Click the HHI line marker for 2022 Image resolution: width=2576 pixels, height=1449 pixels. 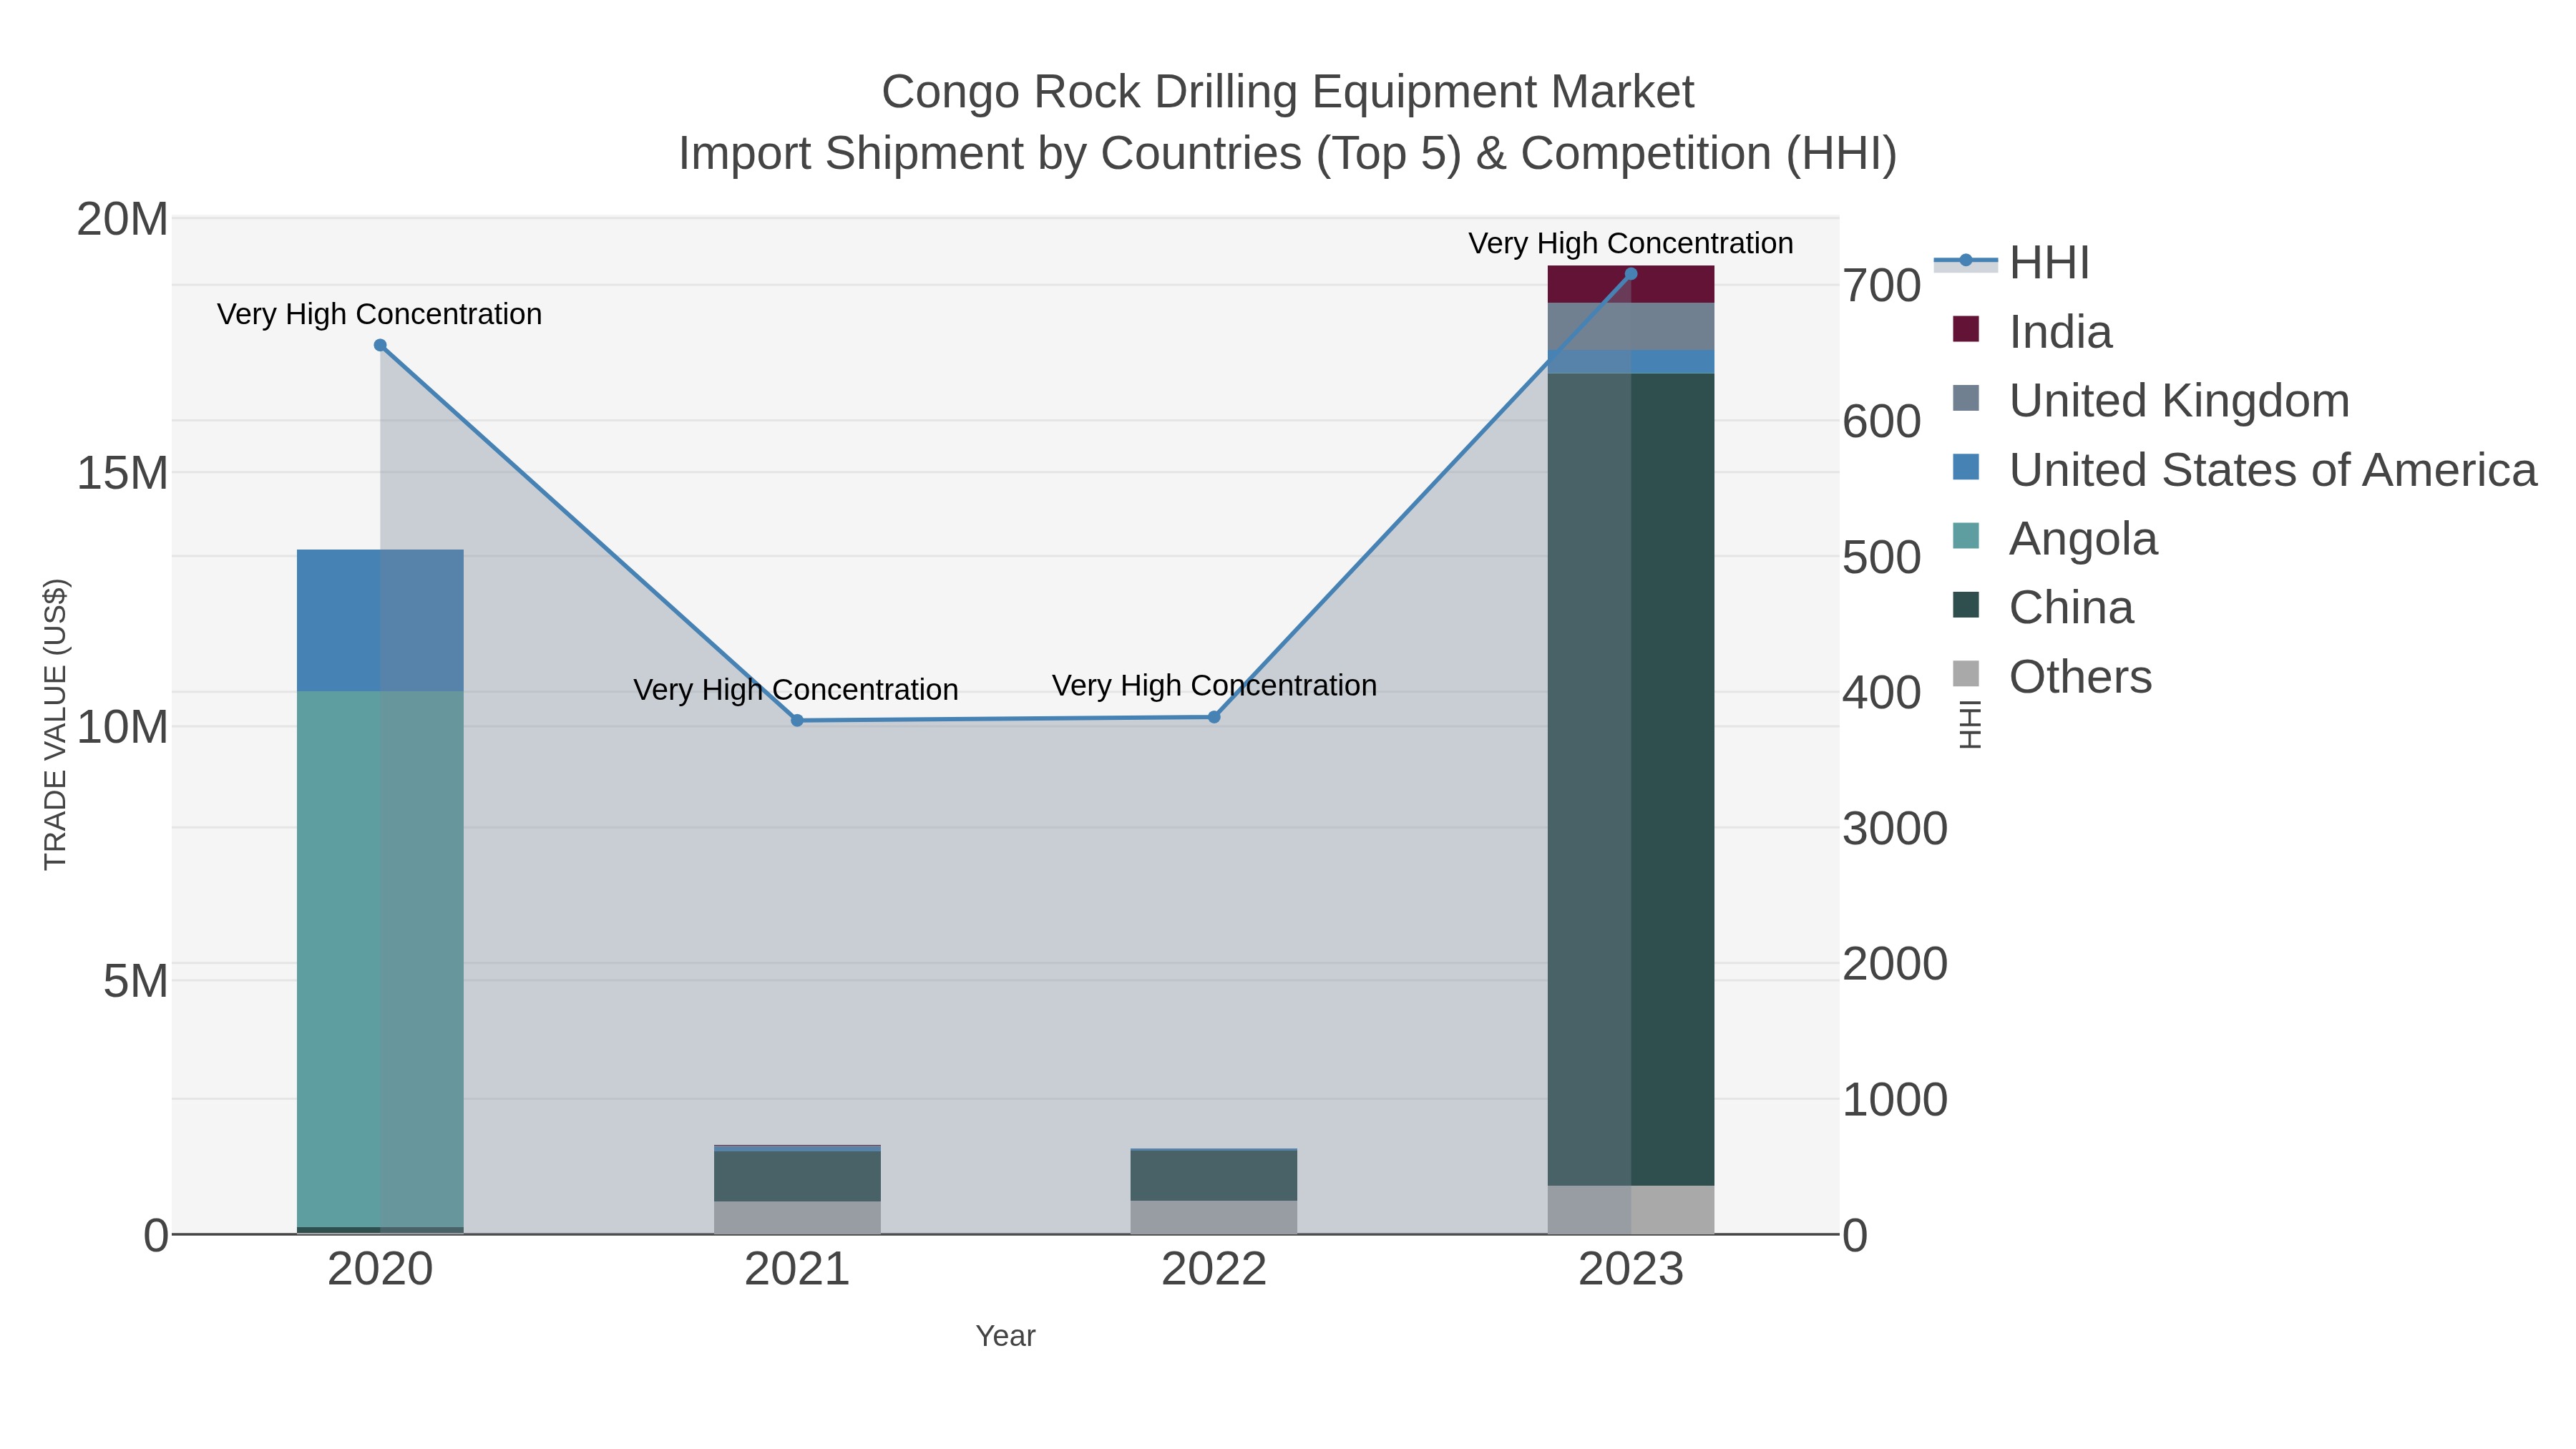tap(1214, 717)
